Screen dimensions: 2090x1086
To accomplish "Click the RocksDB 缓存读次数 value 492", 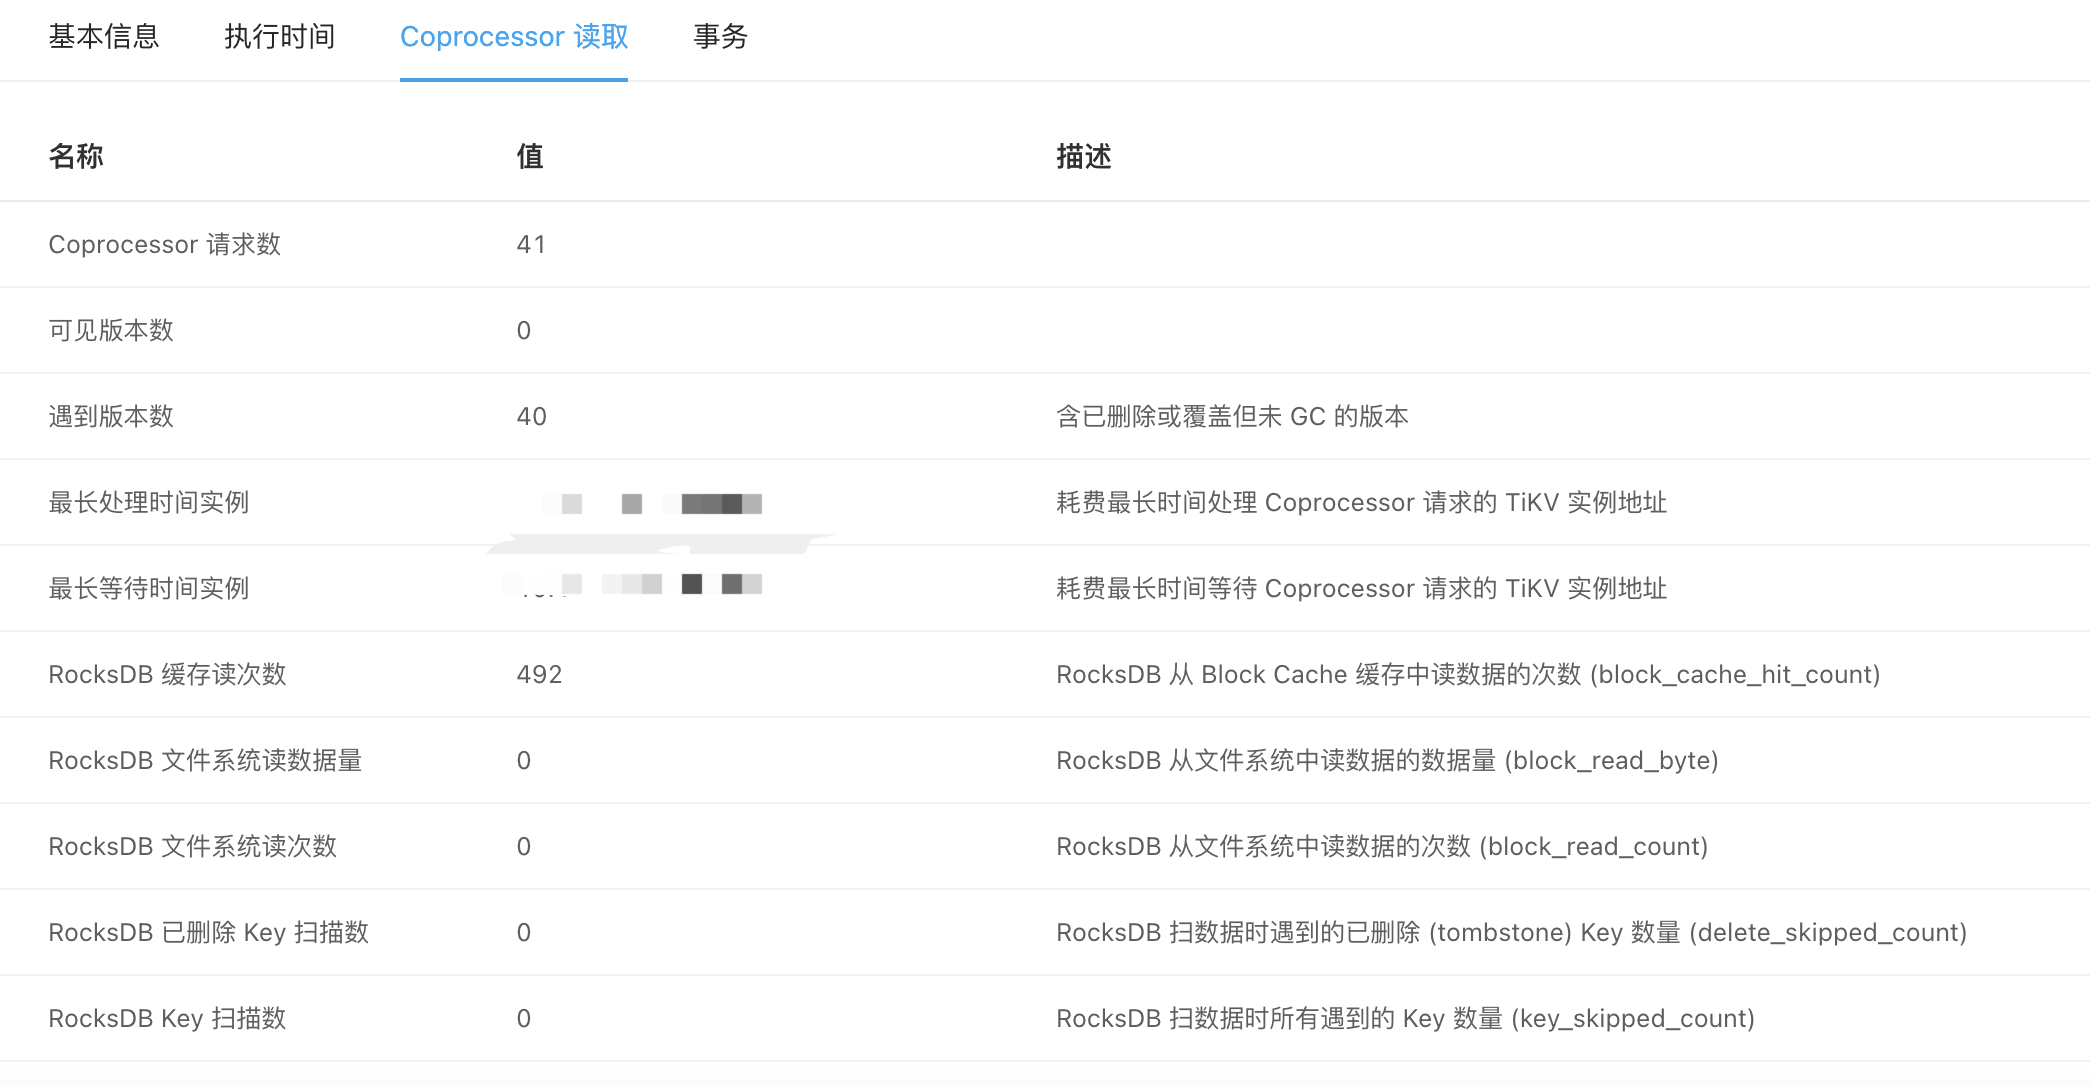I will [539, 674].
